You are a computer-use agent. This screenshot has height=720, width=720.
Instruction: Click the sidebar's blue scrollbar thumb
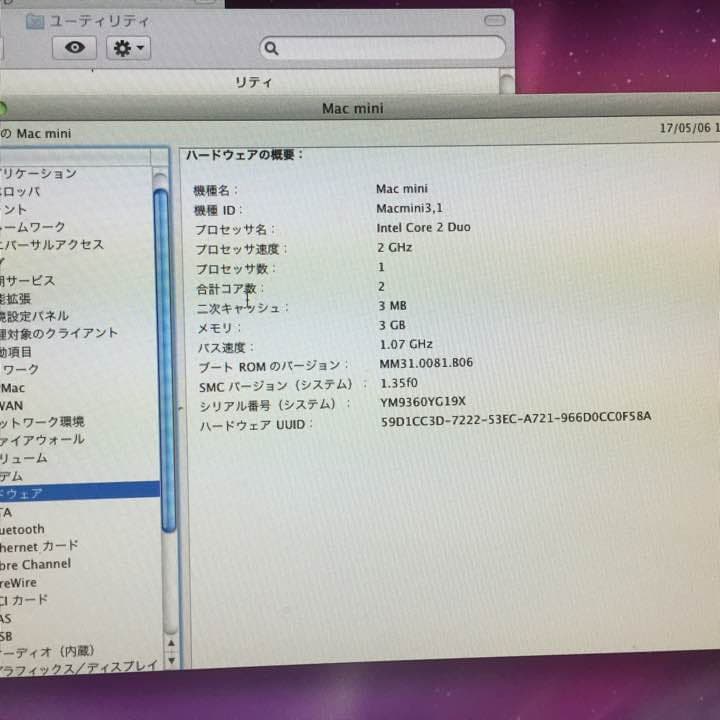click(x=163, y=360)
